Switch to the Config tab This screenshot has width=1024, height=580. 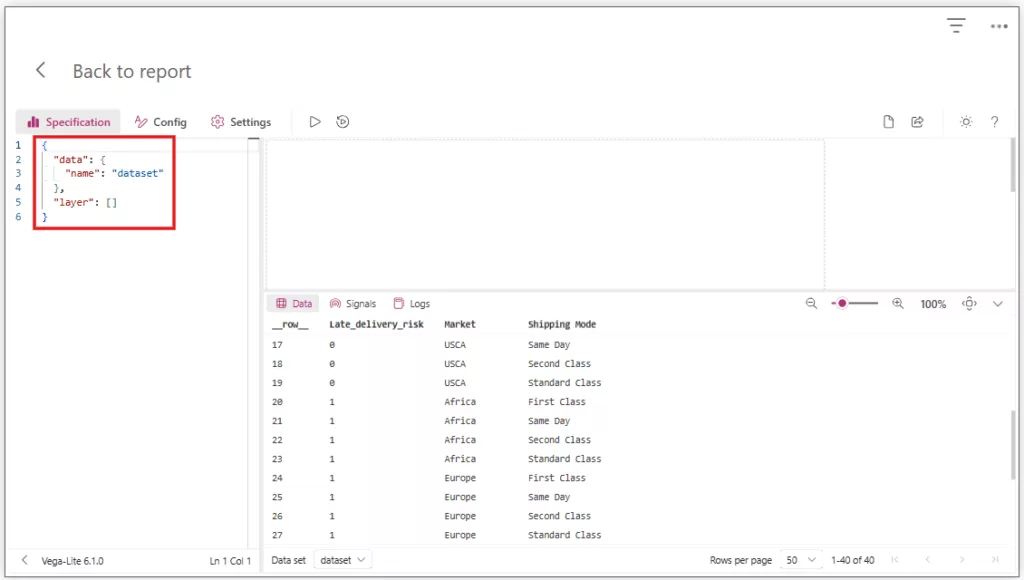tap(161, 122)
